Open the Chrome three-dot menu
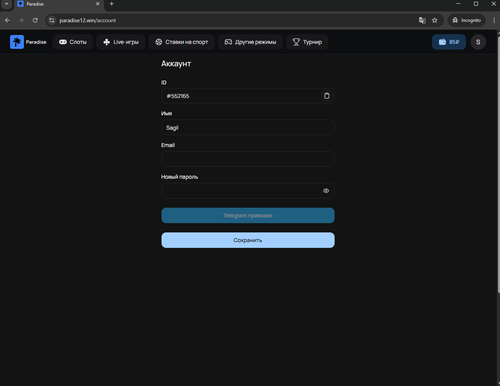 (494, 20)
